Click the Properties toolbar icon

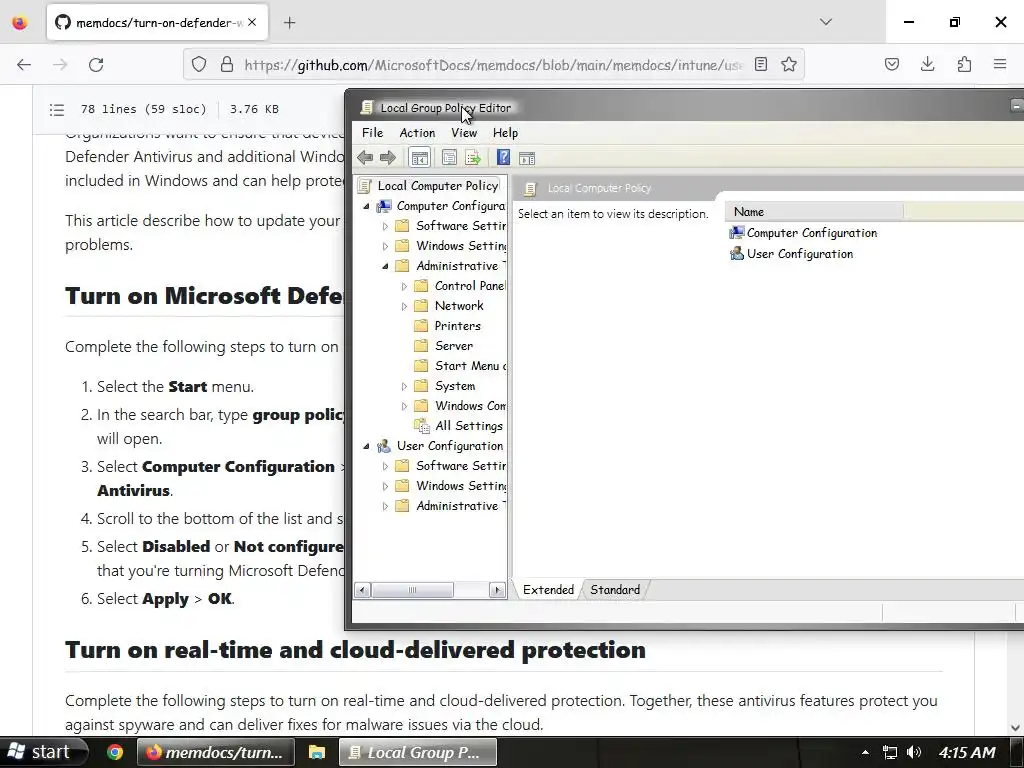(449, 157)
